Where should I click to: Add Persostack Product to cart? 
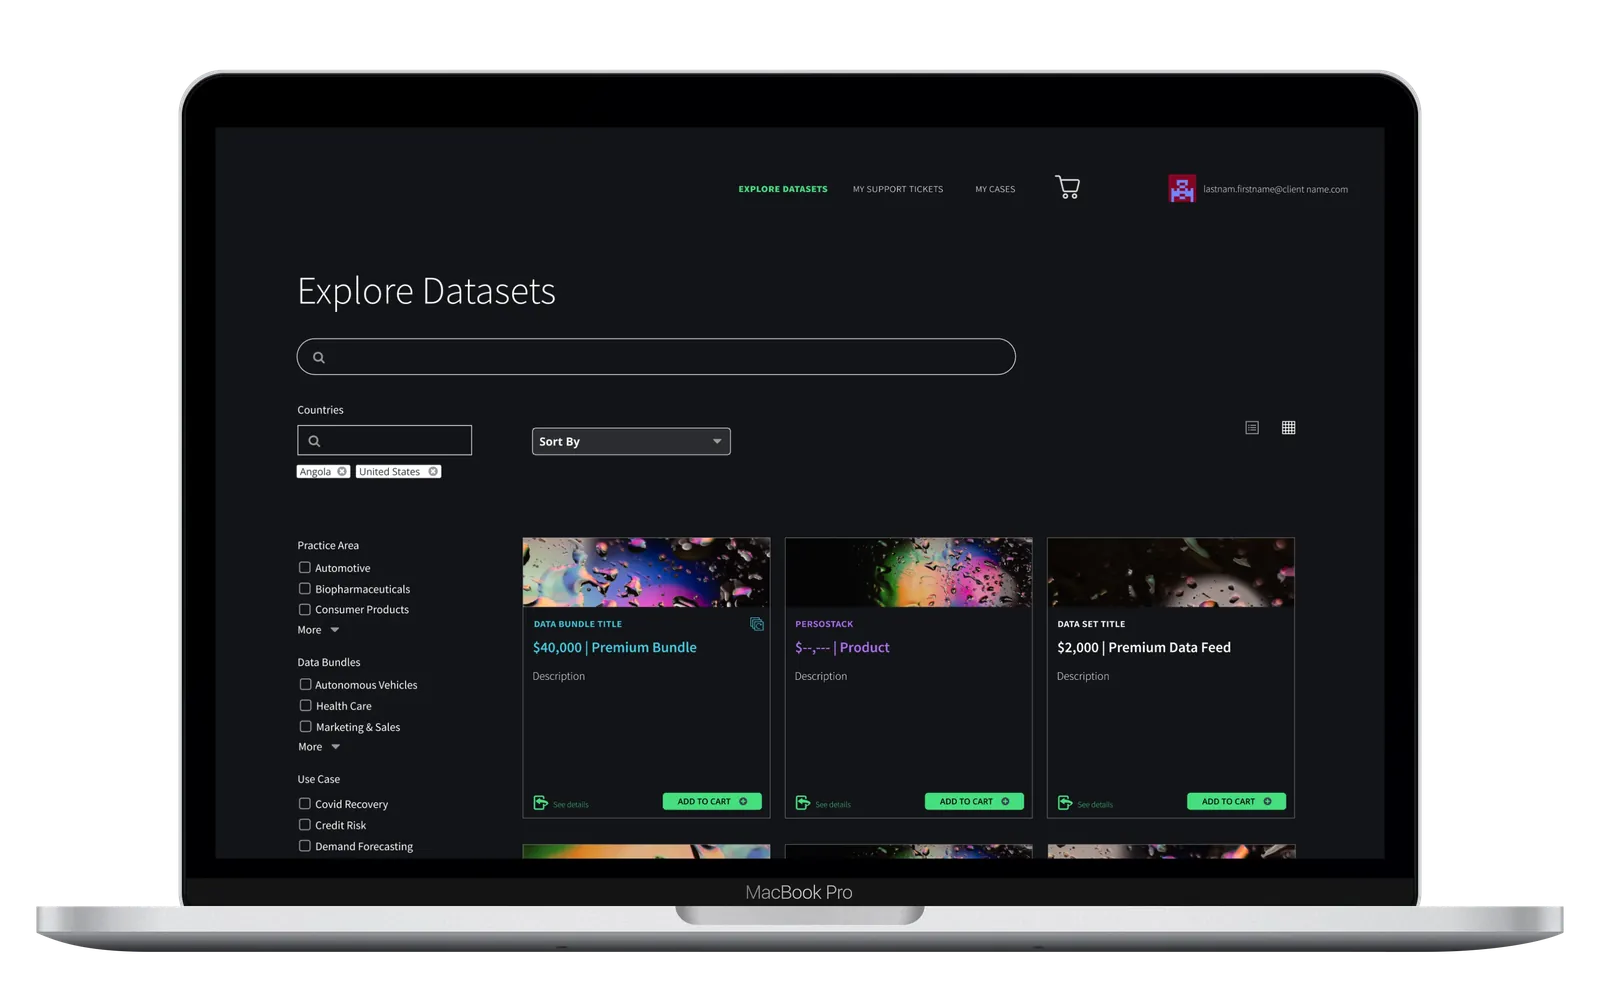point(974,802)
